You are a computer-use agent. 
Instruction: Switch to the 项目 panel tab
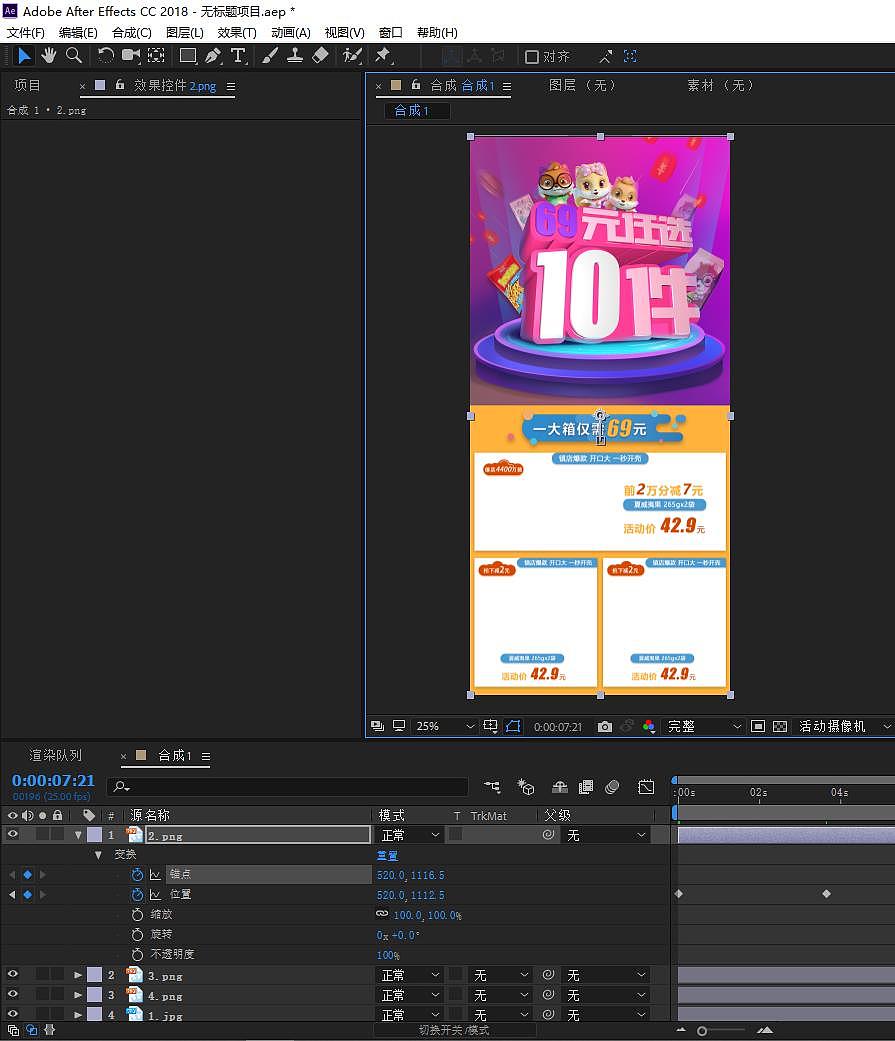click(27, 86)
